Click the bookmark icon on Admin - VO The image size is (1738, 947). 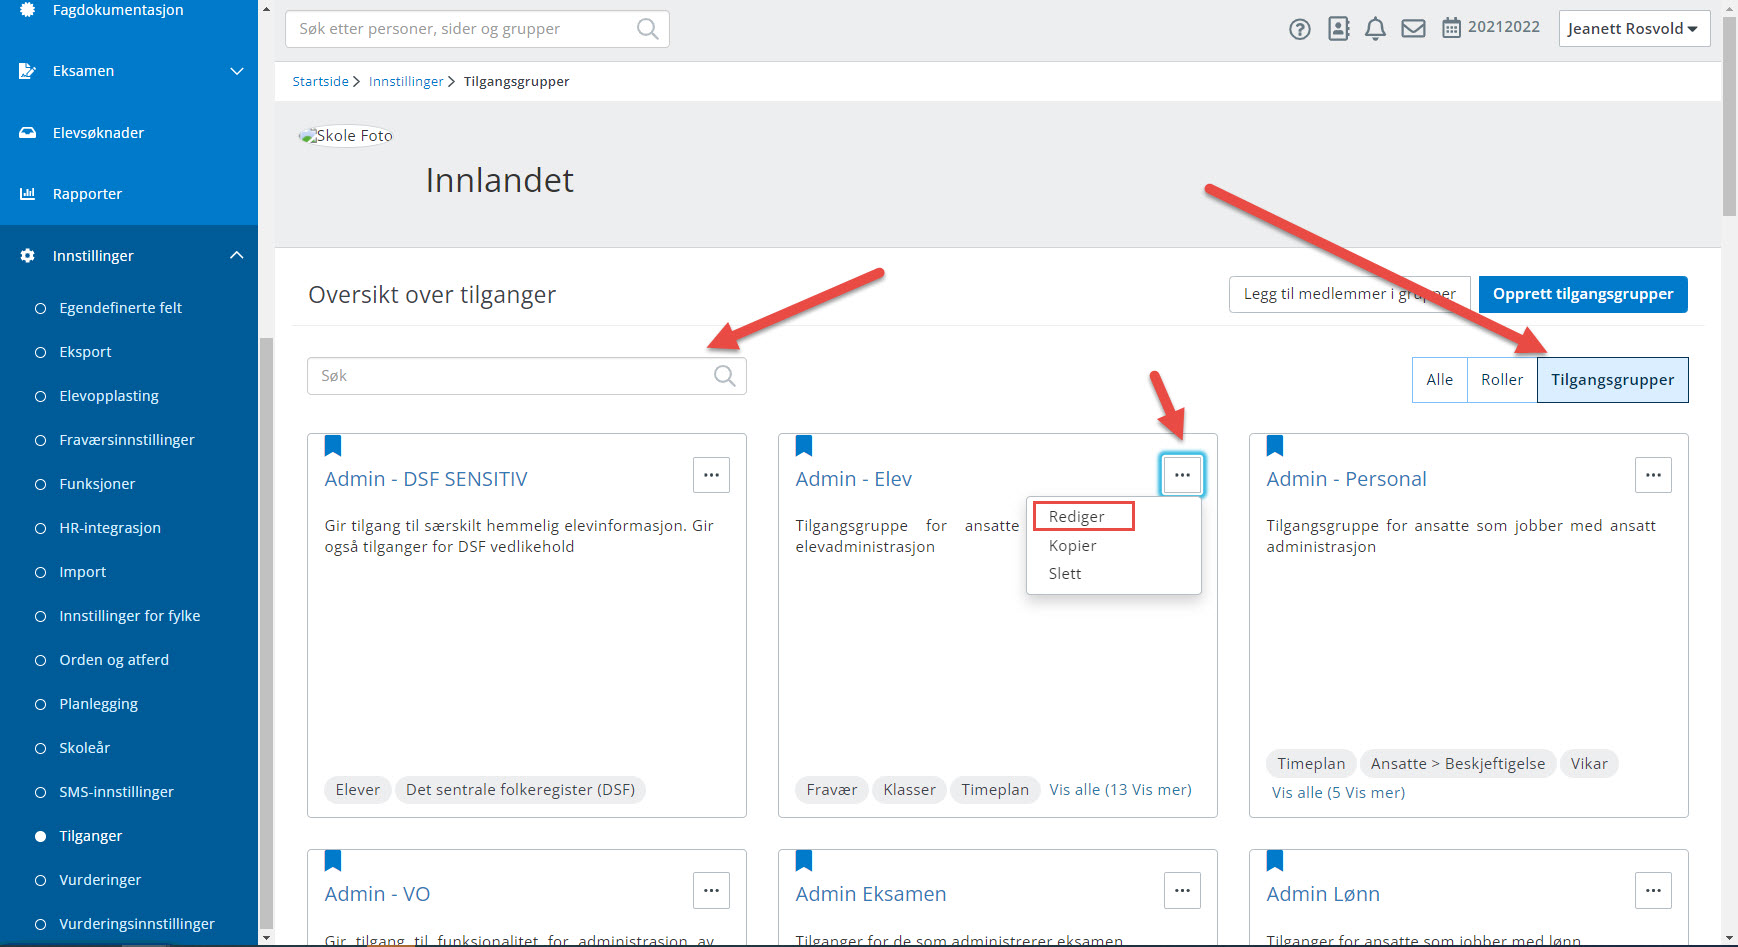coord(333,861)
